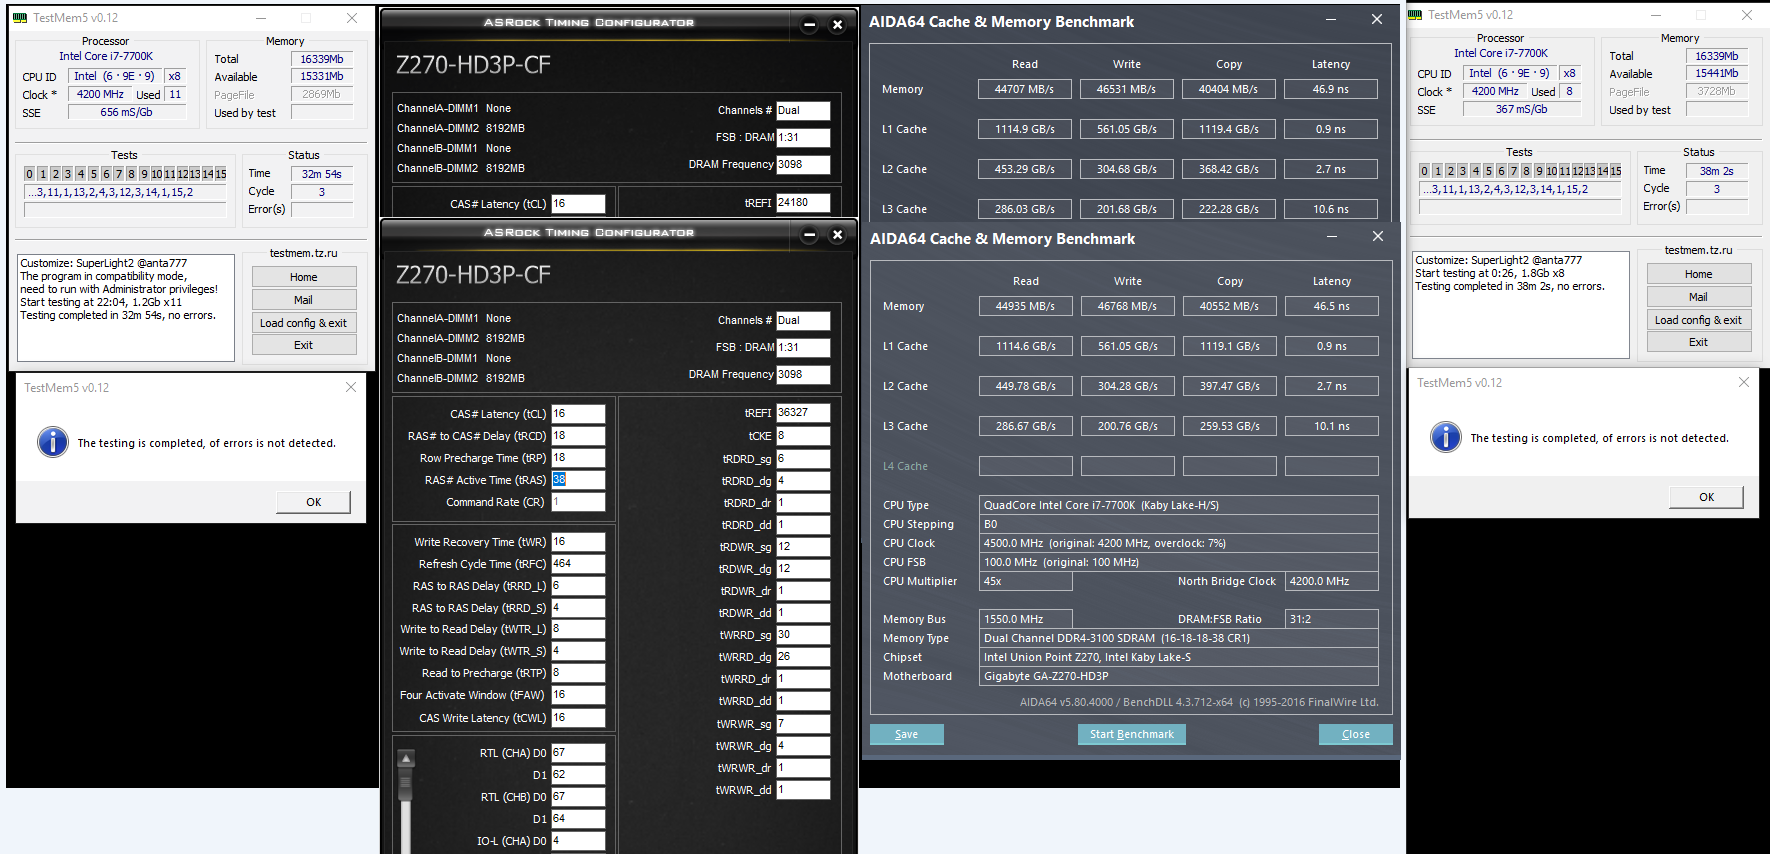The height and width of the screenshot is (854, 1770).
Task: Open Home in the TestMem5 window showing 38m 2s
Action: click(x=1699, y=274)
